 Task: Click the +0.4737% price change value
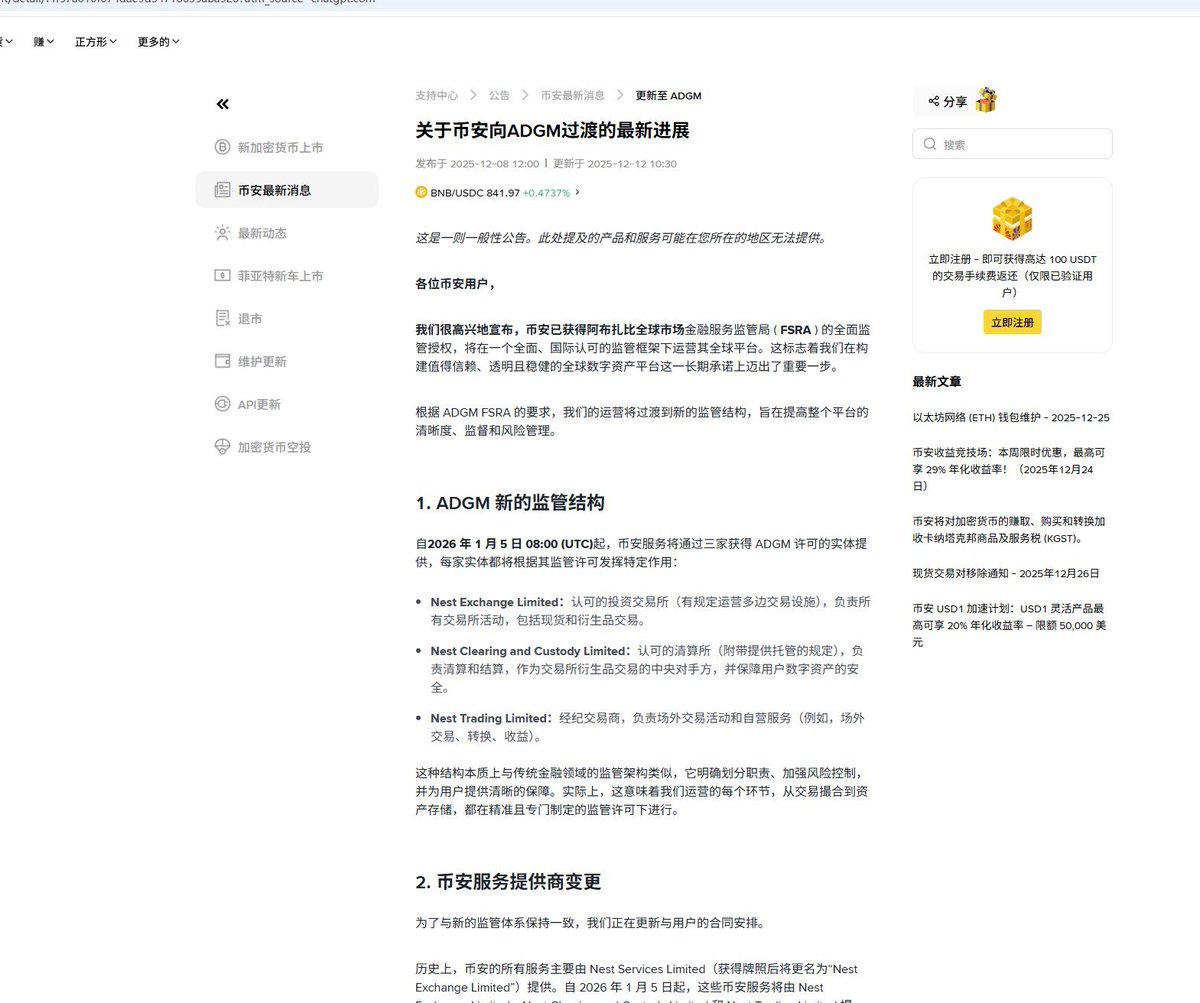[546, 192]
